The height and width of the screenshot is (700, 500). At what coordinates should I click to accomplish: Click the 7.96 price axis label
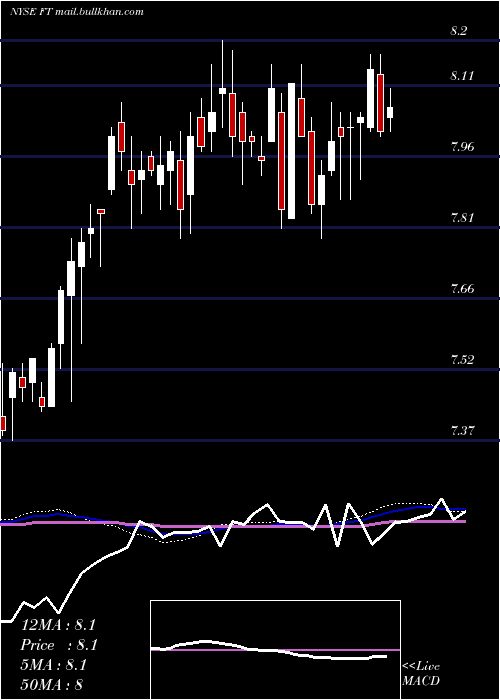tap(462, 147)
